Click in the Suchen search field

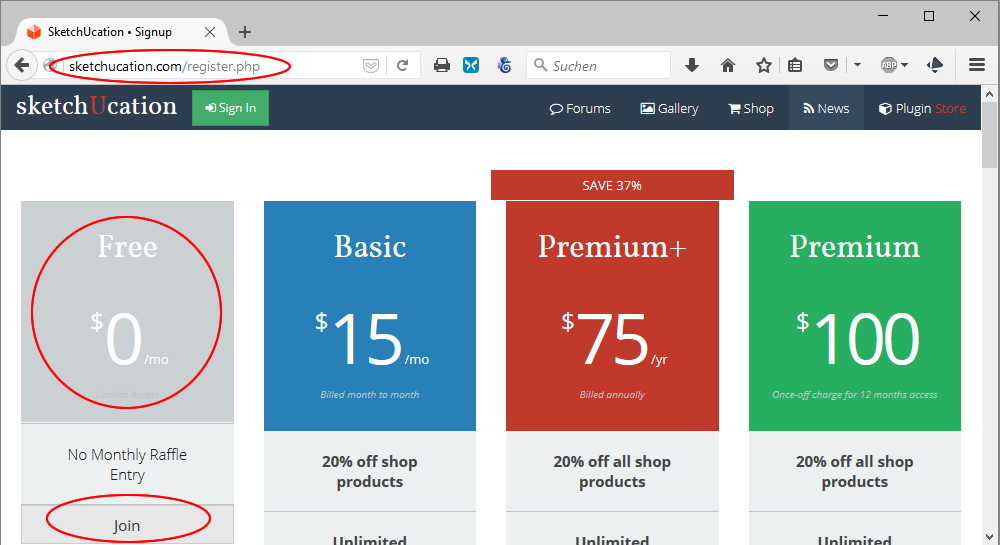(x=605, y=66)
